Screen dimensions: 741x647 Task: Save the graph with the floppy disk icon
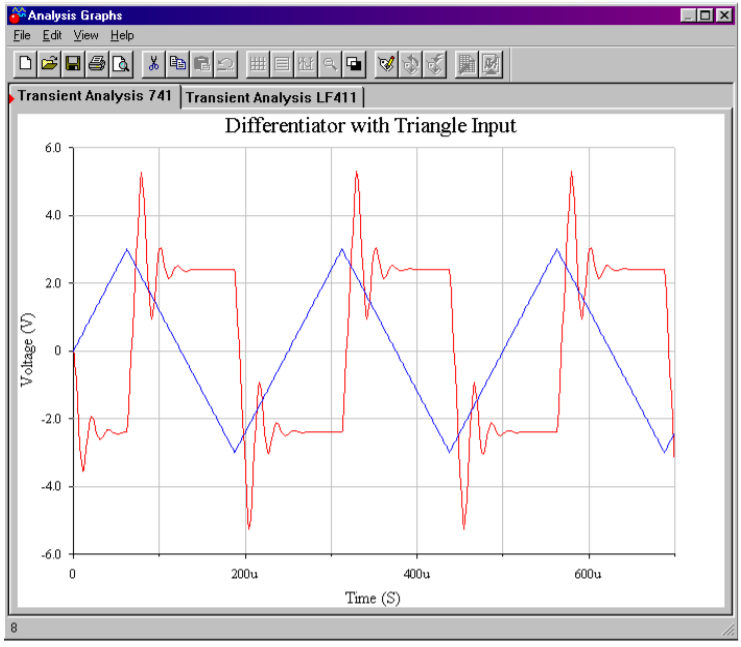(72, 64)
